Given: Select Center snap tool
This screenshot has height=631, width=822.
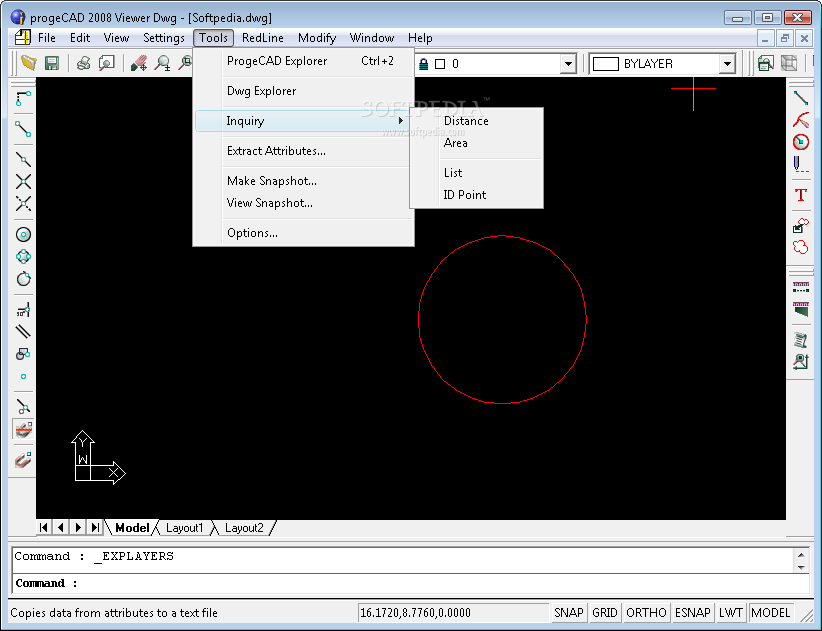Looking at the screenshot, I should click(x=23, y=234).
